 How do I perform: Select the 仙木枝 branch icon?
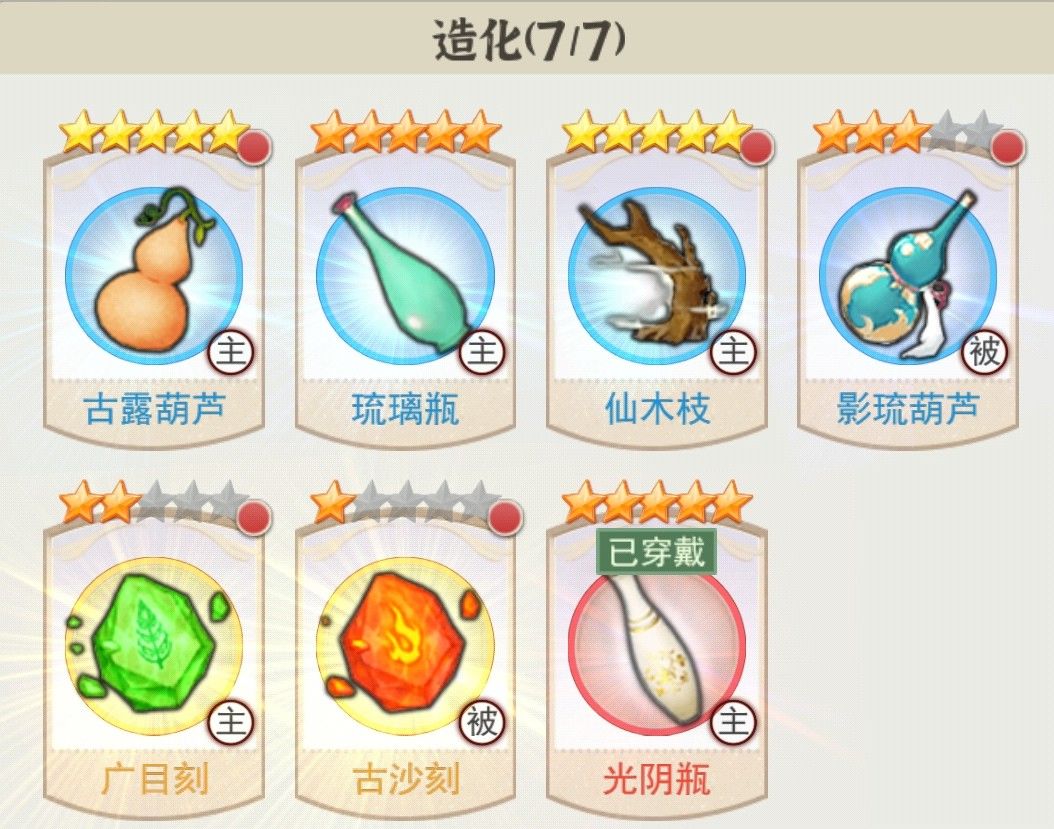click(x=657, y=276)
